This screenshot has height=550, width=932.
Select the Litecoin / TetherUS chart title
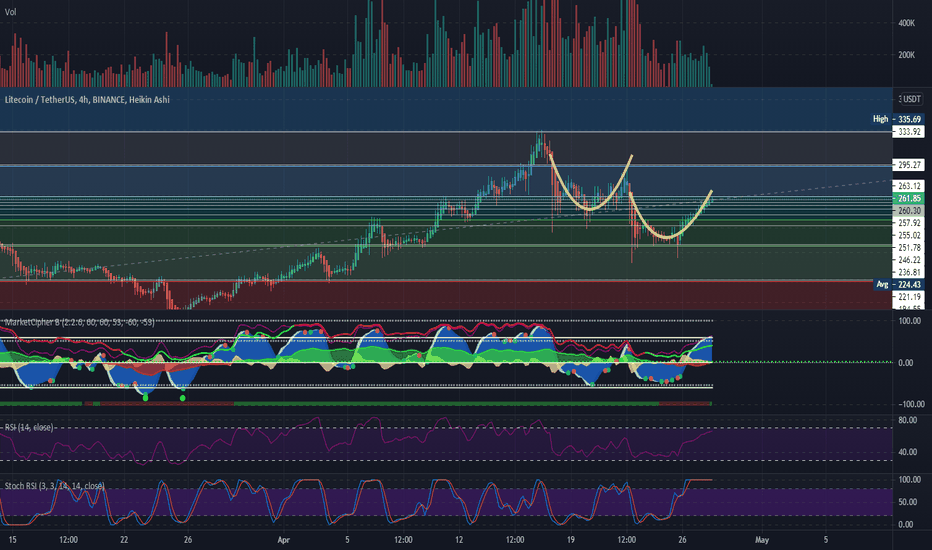(x=87, y=99)
